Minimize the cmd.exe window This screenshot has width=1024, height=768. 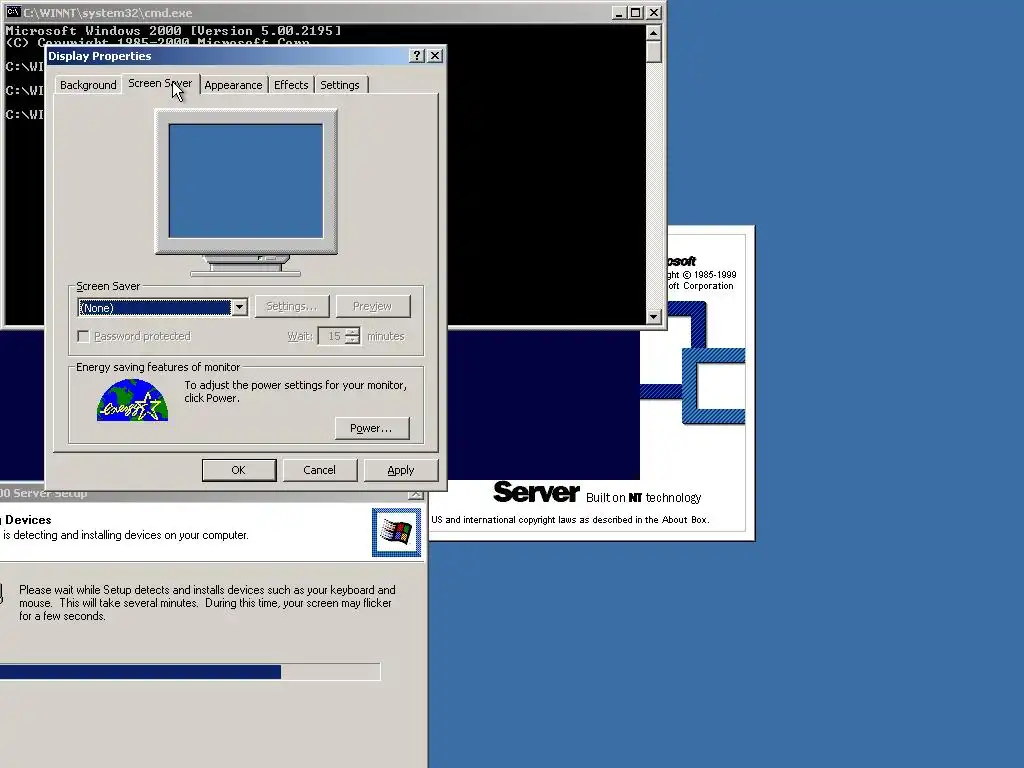pyautogui.click(x=618, y=12)
